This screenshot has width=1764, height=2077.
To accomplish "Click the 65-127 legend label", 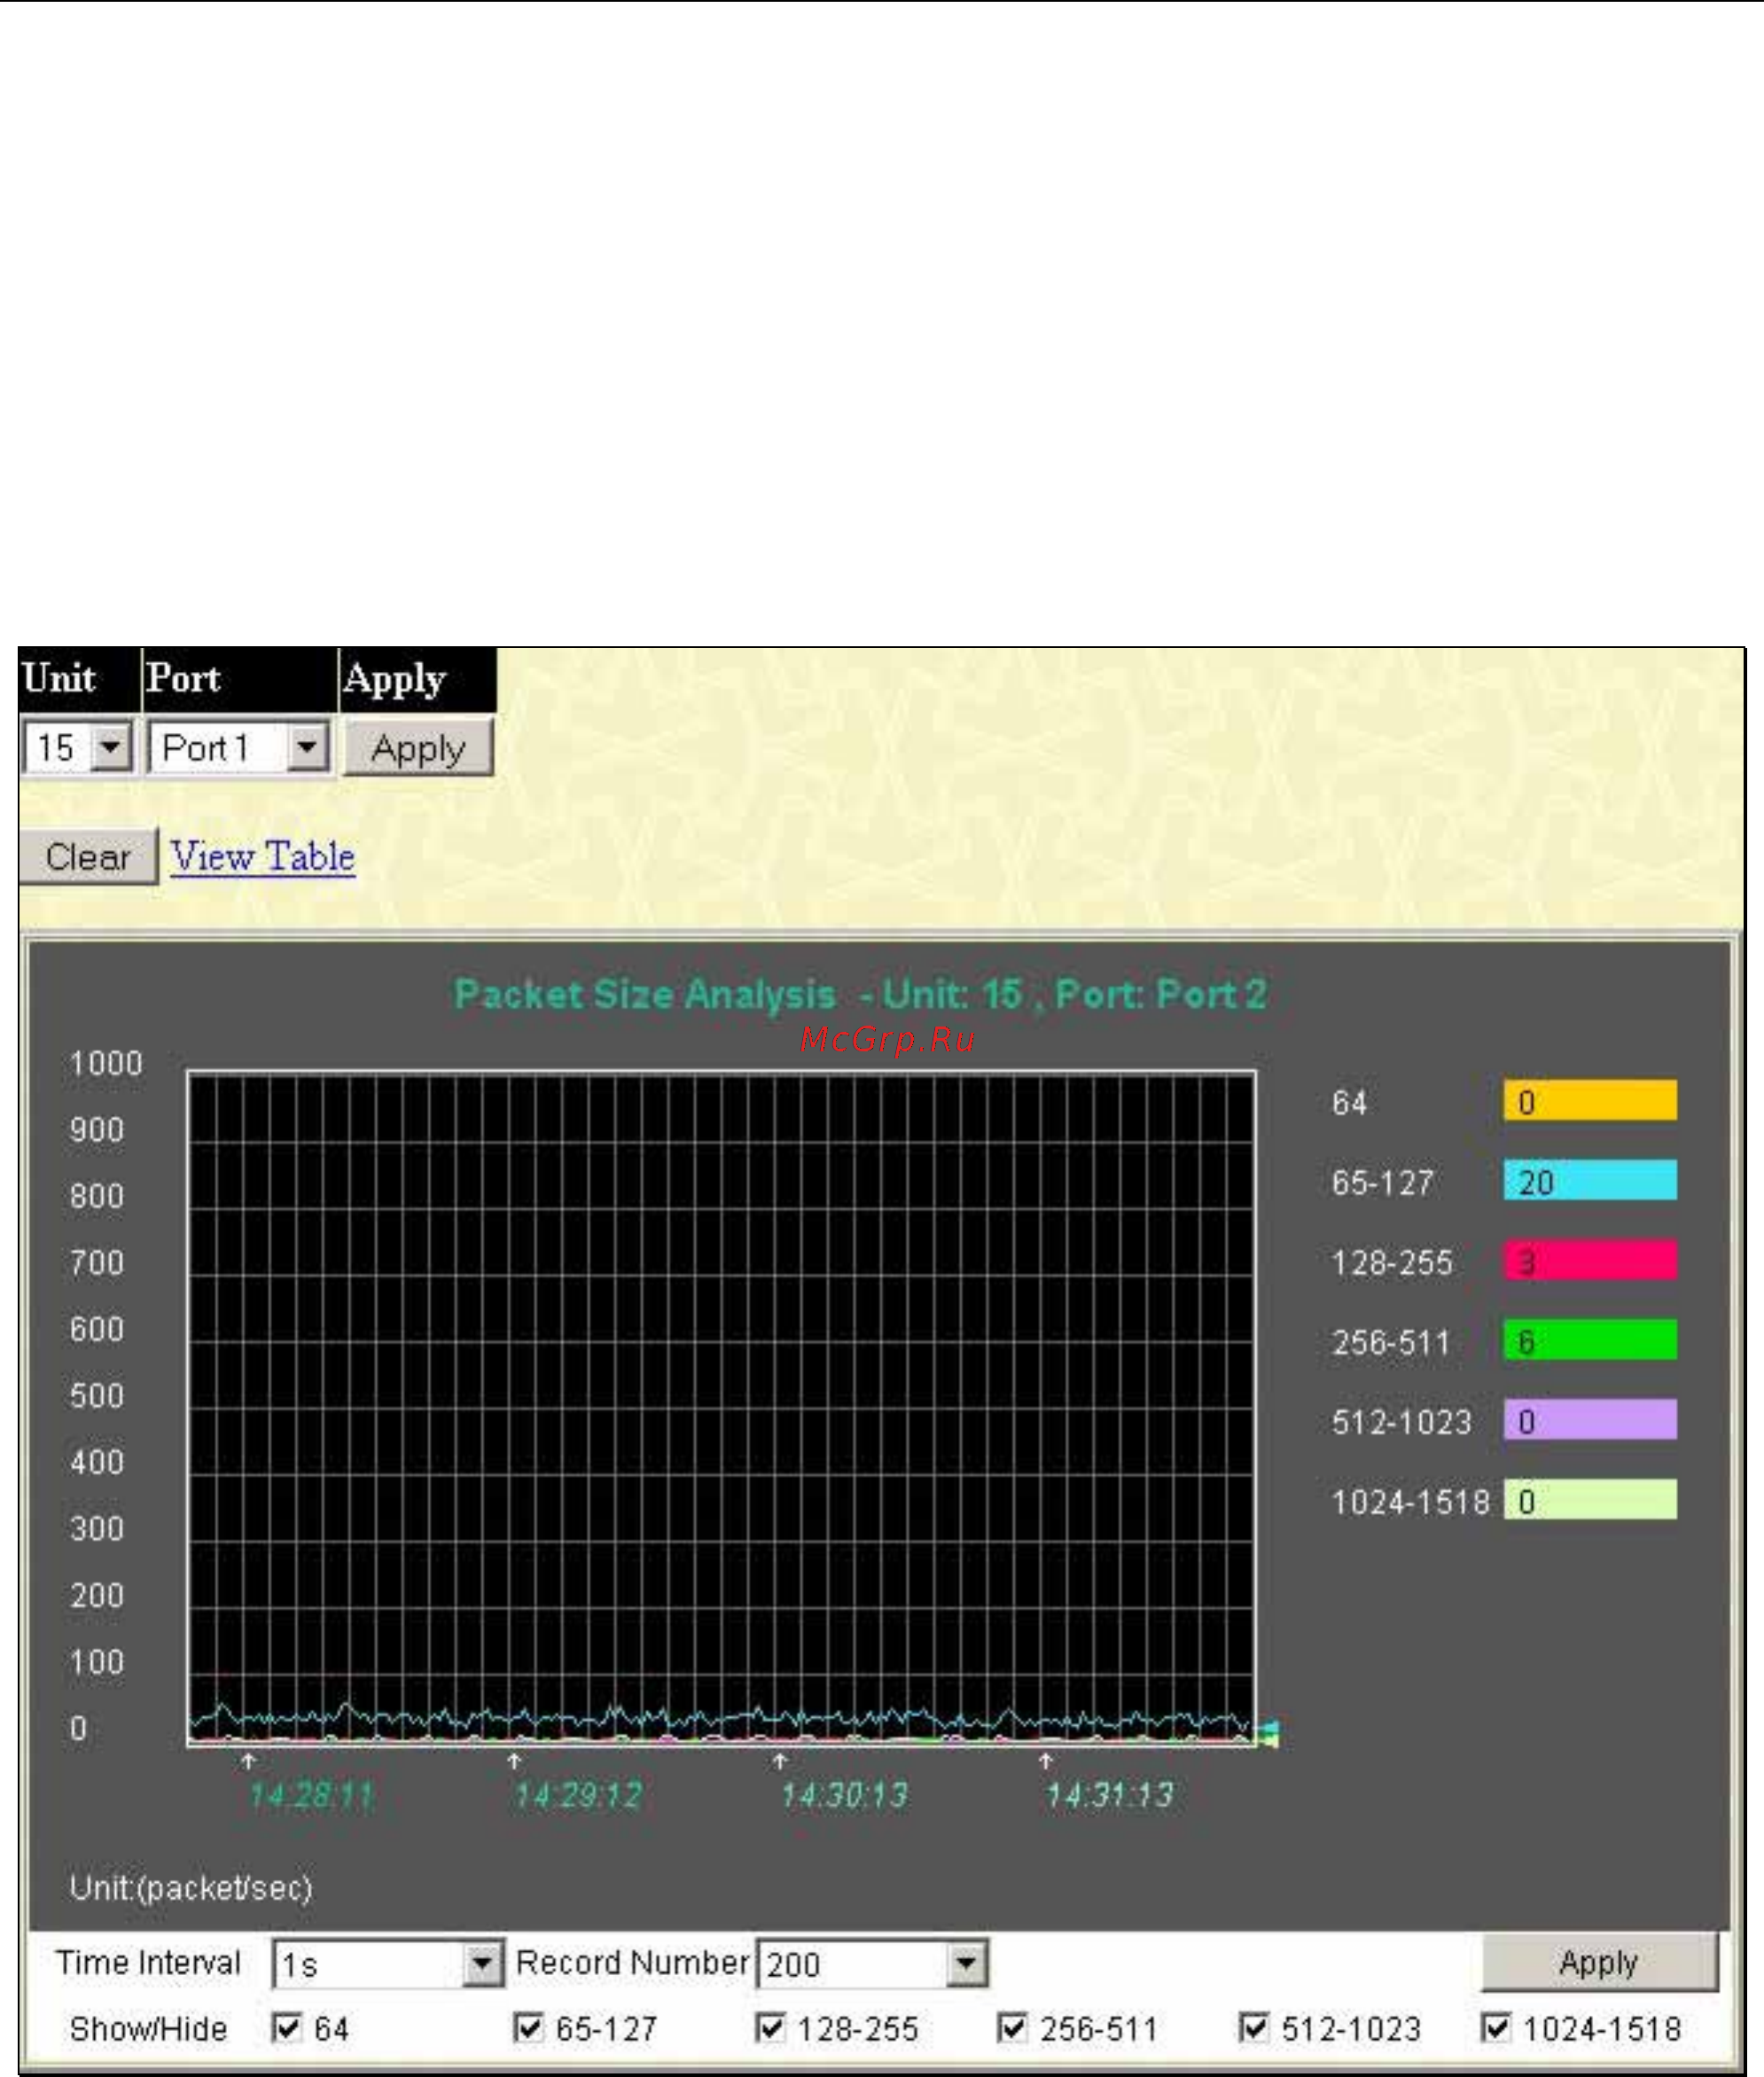I will (x=1383, y=1183).
